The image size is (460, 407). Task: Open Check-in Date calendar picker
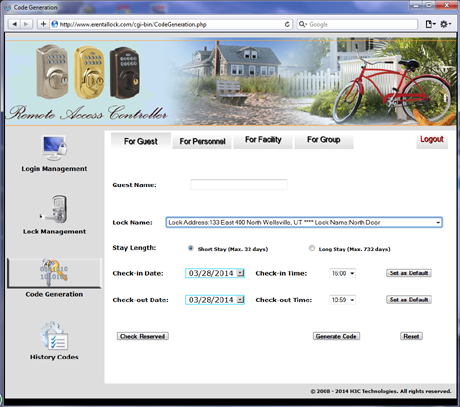pos(240,273)
